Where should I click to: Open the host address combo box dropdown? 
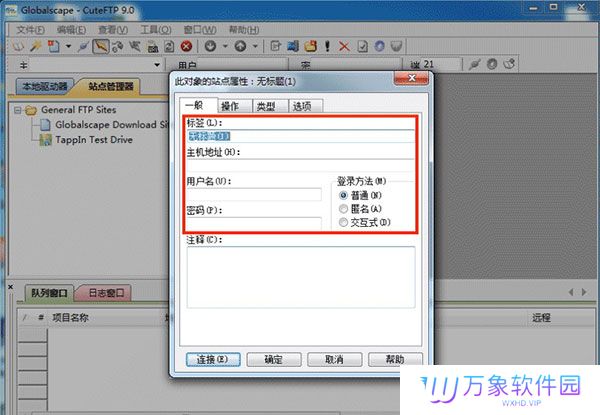point(157,65)
